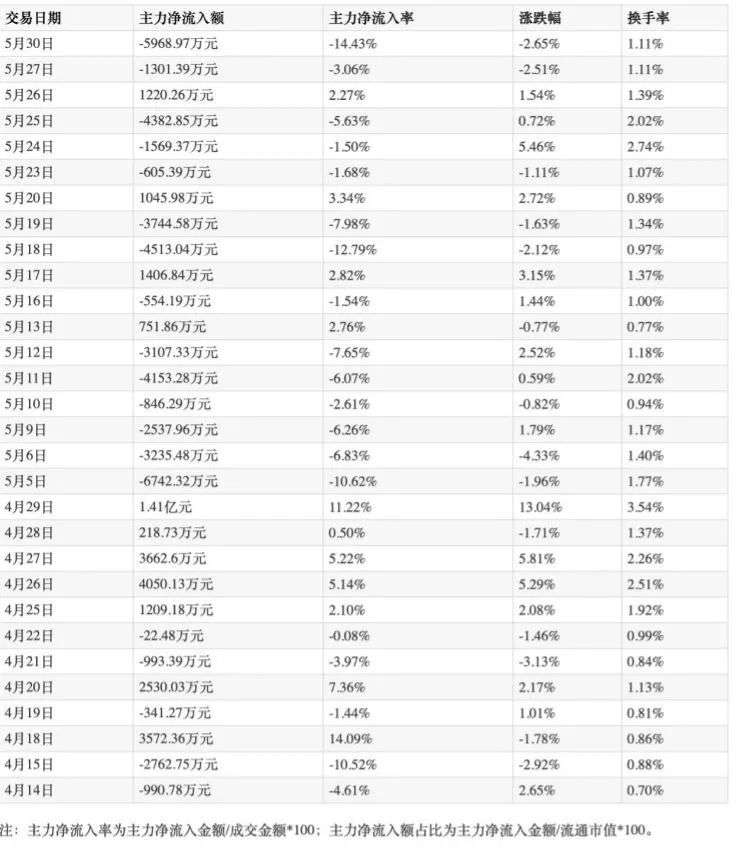This screenshot has width=751, height=849.
Task: Click the 1220.26万元 cell for 5月26日
Action: 176,95
